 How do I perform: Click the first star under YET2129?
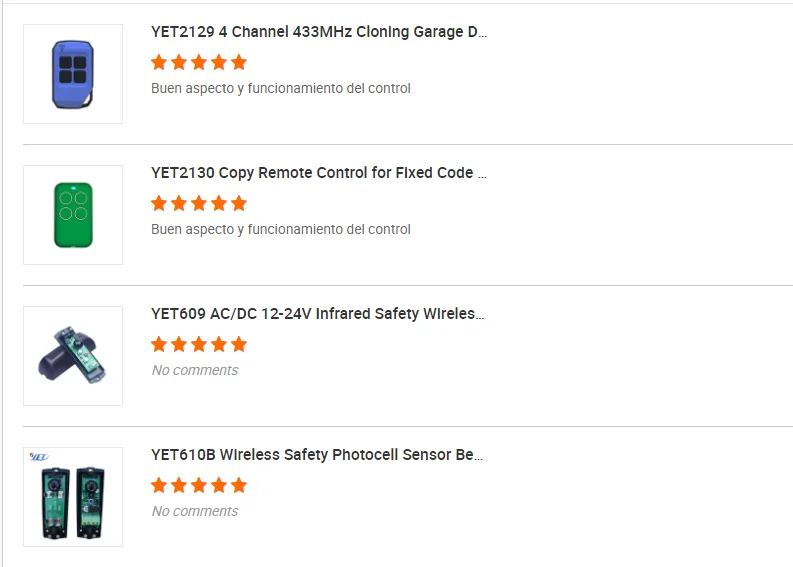159,62
